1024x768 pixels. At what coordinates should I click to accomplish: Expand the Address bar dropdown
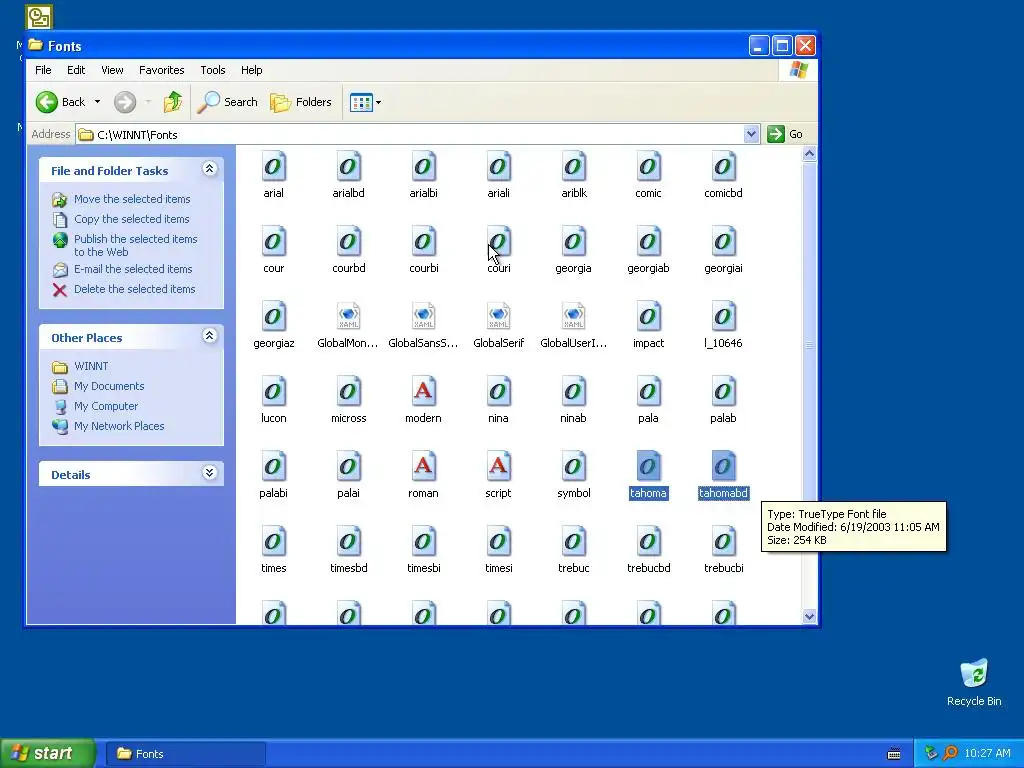click(x=751, y=134)
